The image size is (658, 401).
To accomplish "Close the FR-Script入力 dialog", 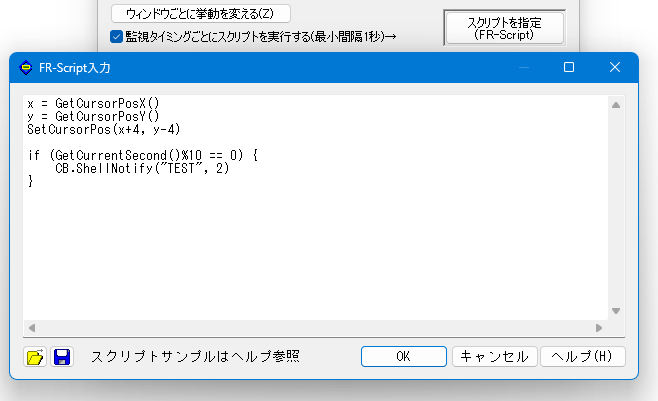I will pyautogui.click(x=615, y=67).
